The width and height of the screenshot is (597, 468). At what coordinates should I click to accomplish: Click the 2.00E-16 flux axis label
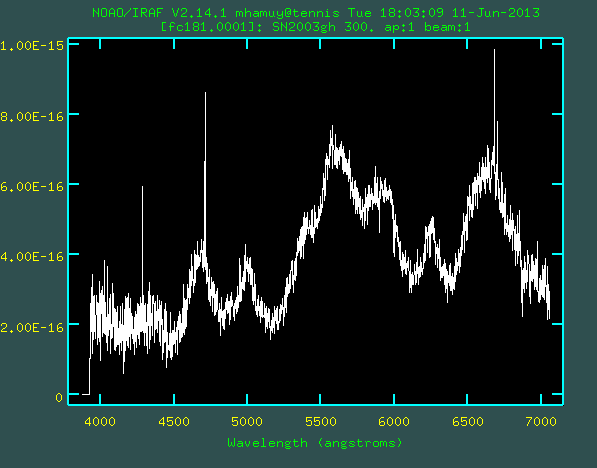[x=32, y=327]
